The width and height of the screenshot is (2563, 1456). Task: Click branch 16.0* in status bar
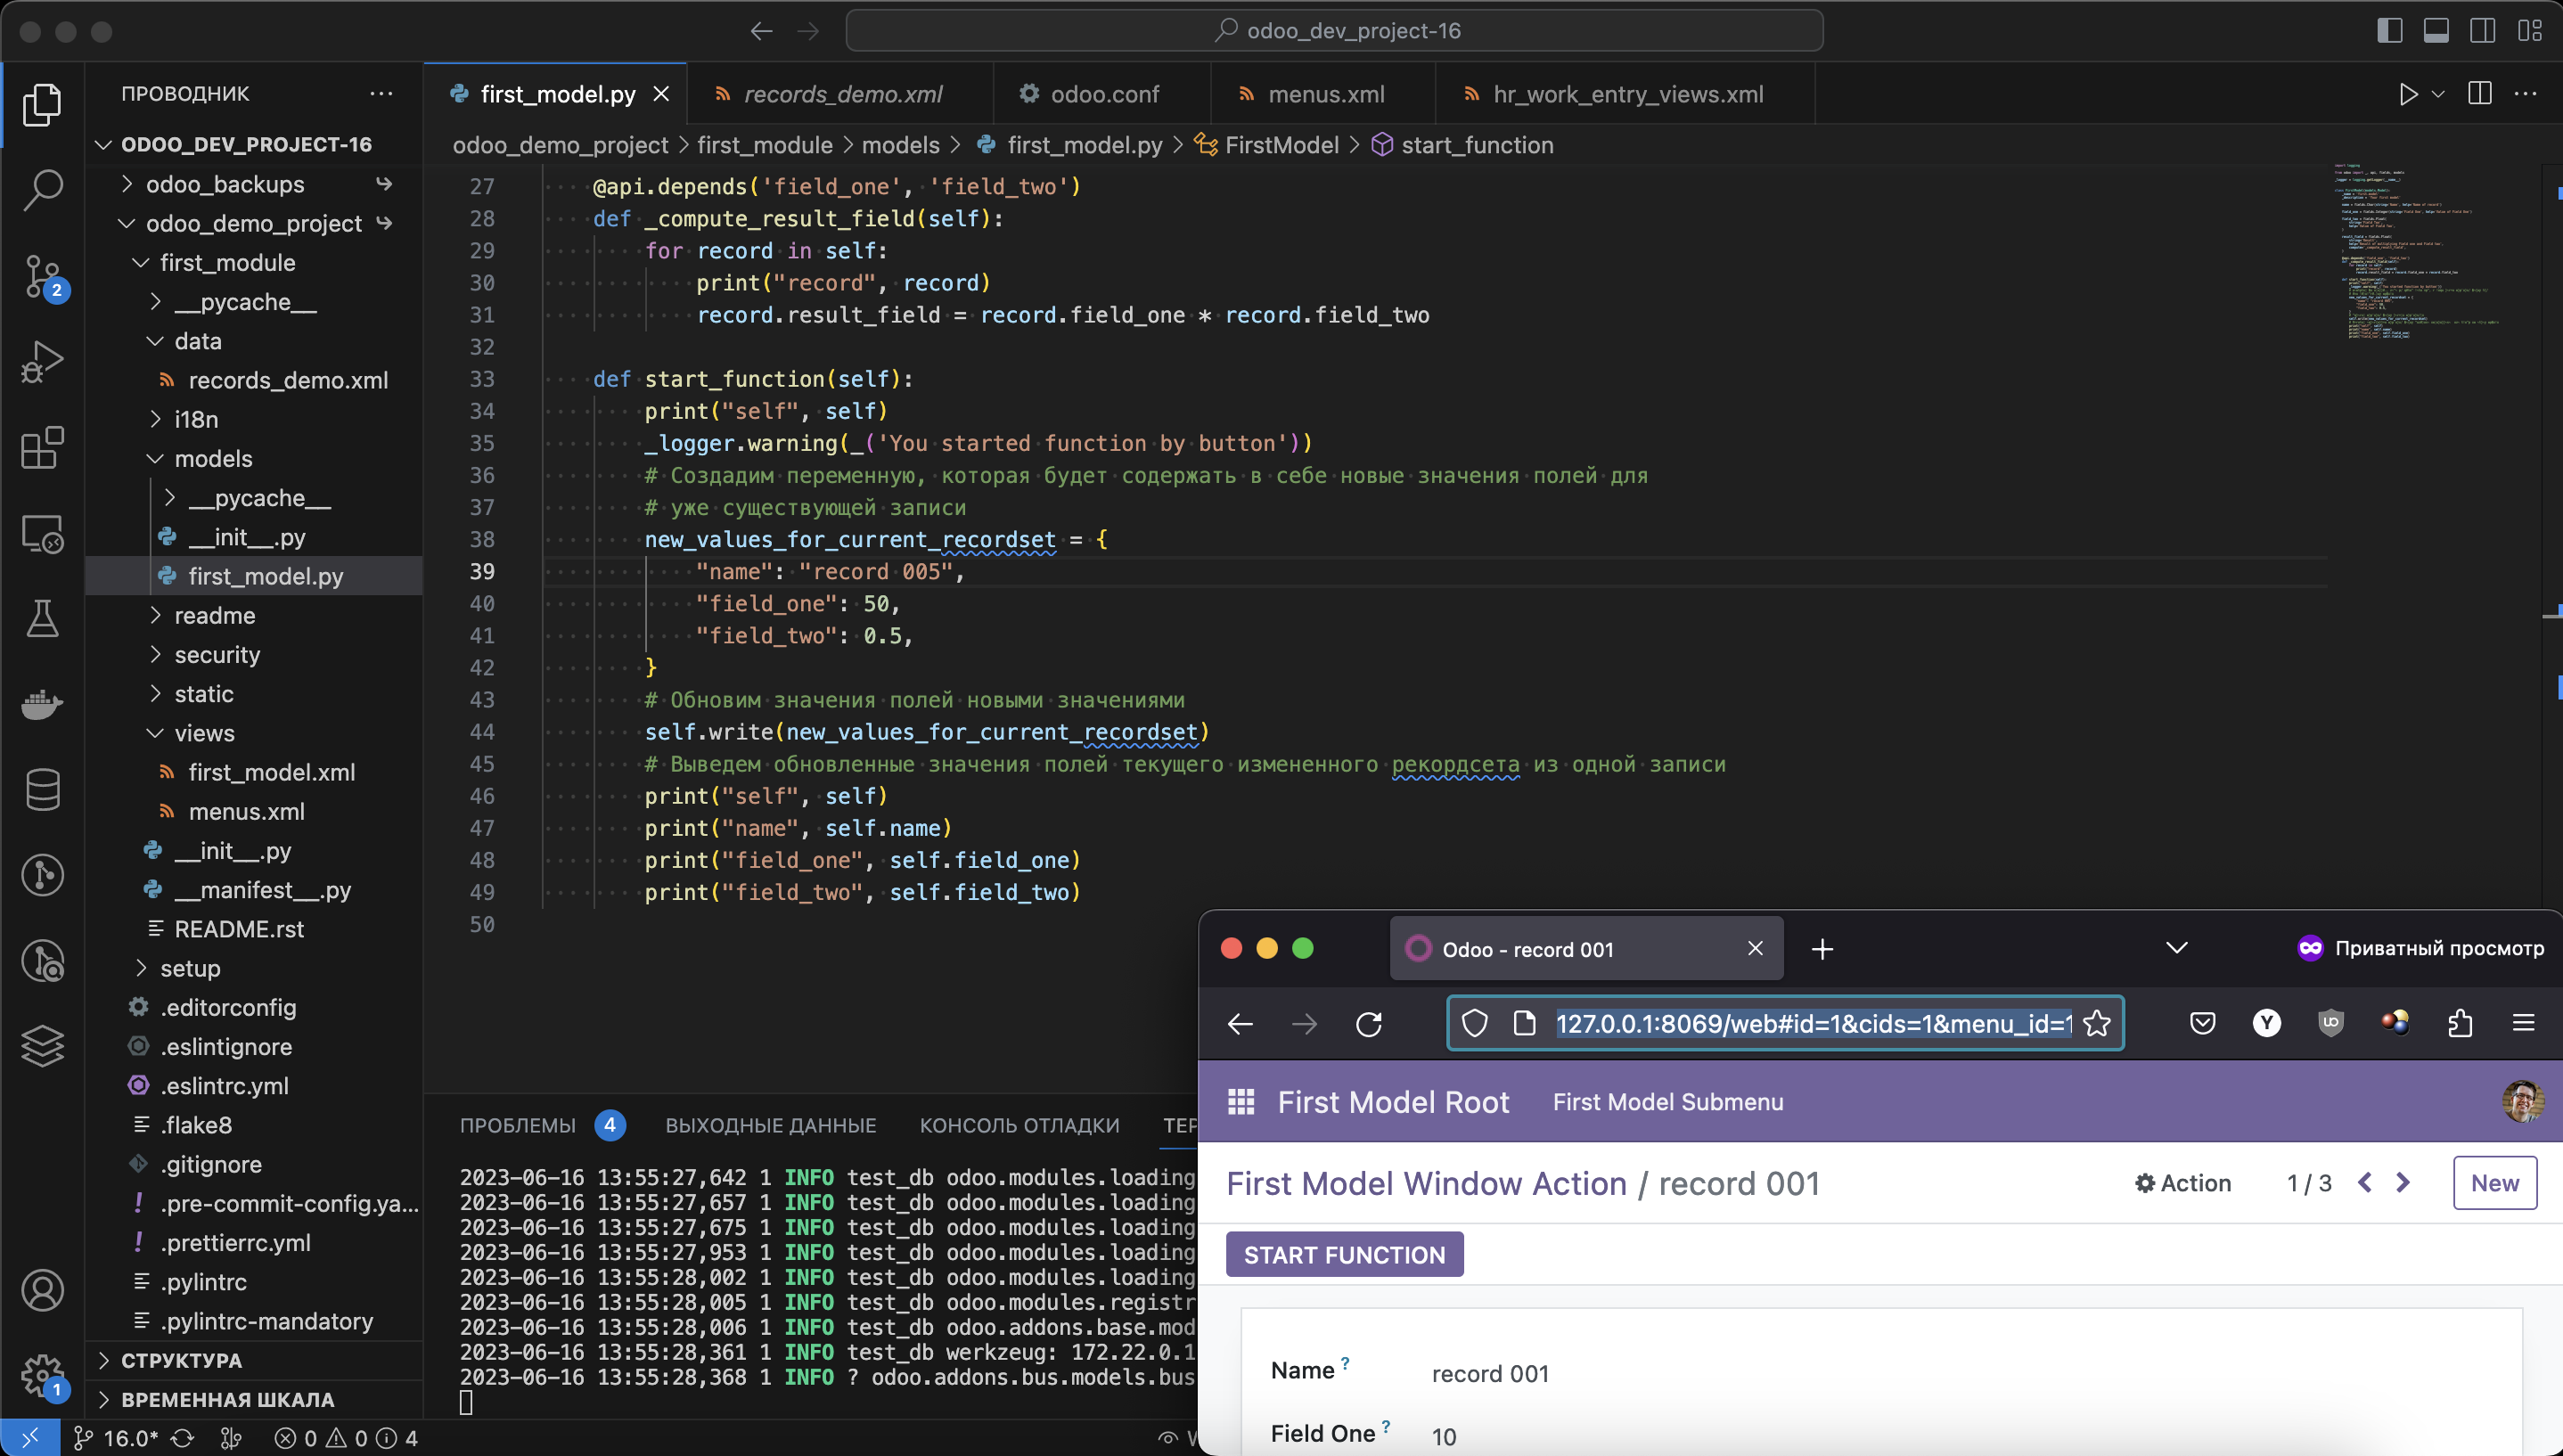coord(116,1438)
